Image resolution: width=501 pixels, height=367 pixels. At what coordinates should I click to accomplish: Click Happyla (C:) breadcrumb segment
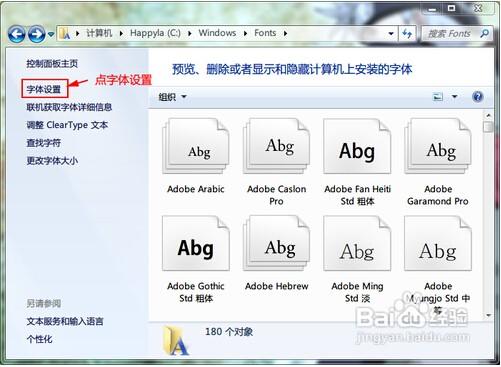click(x=155, y=33)
